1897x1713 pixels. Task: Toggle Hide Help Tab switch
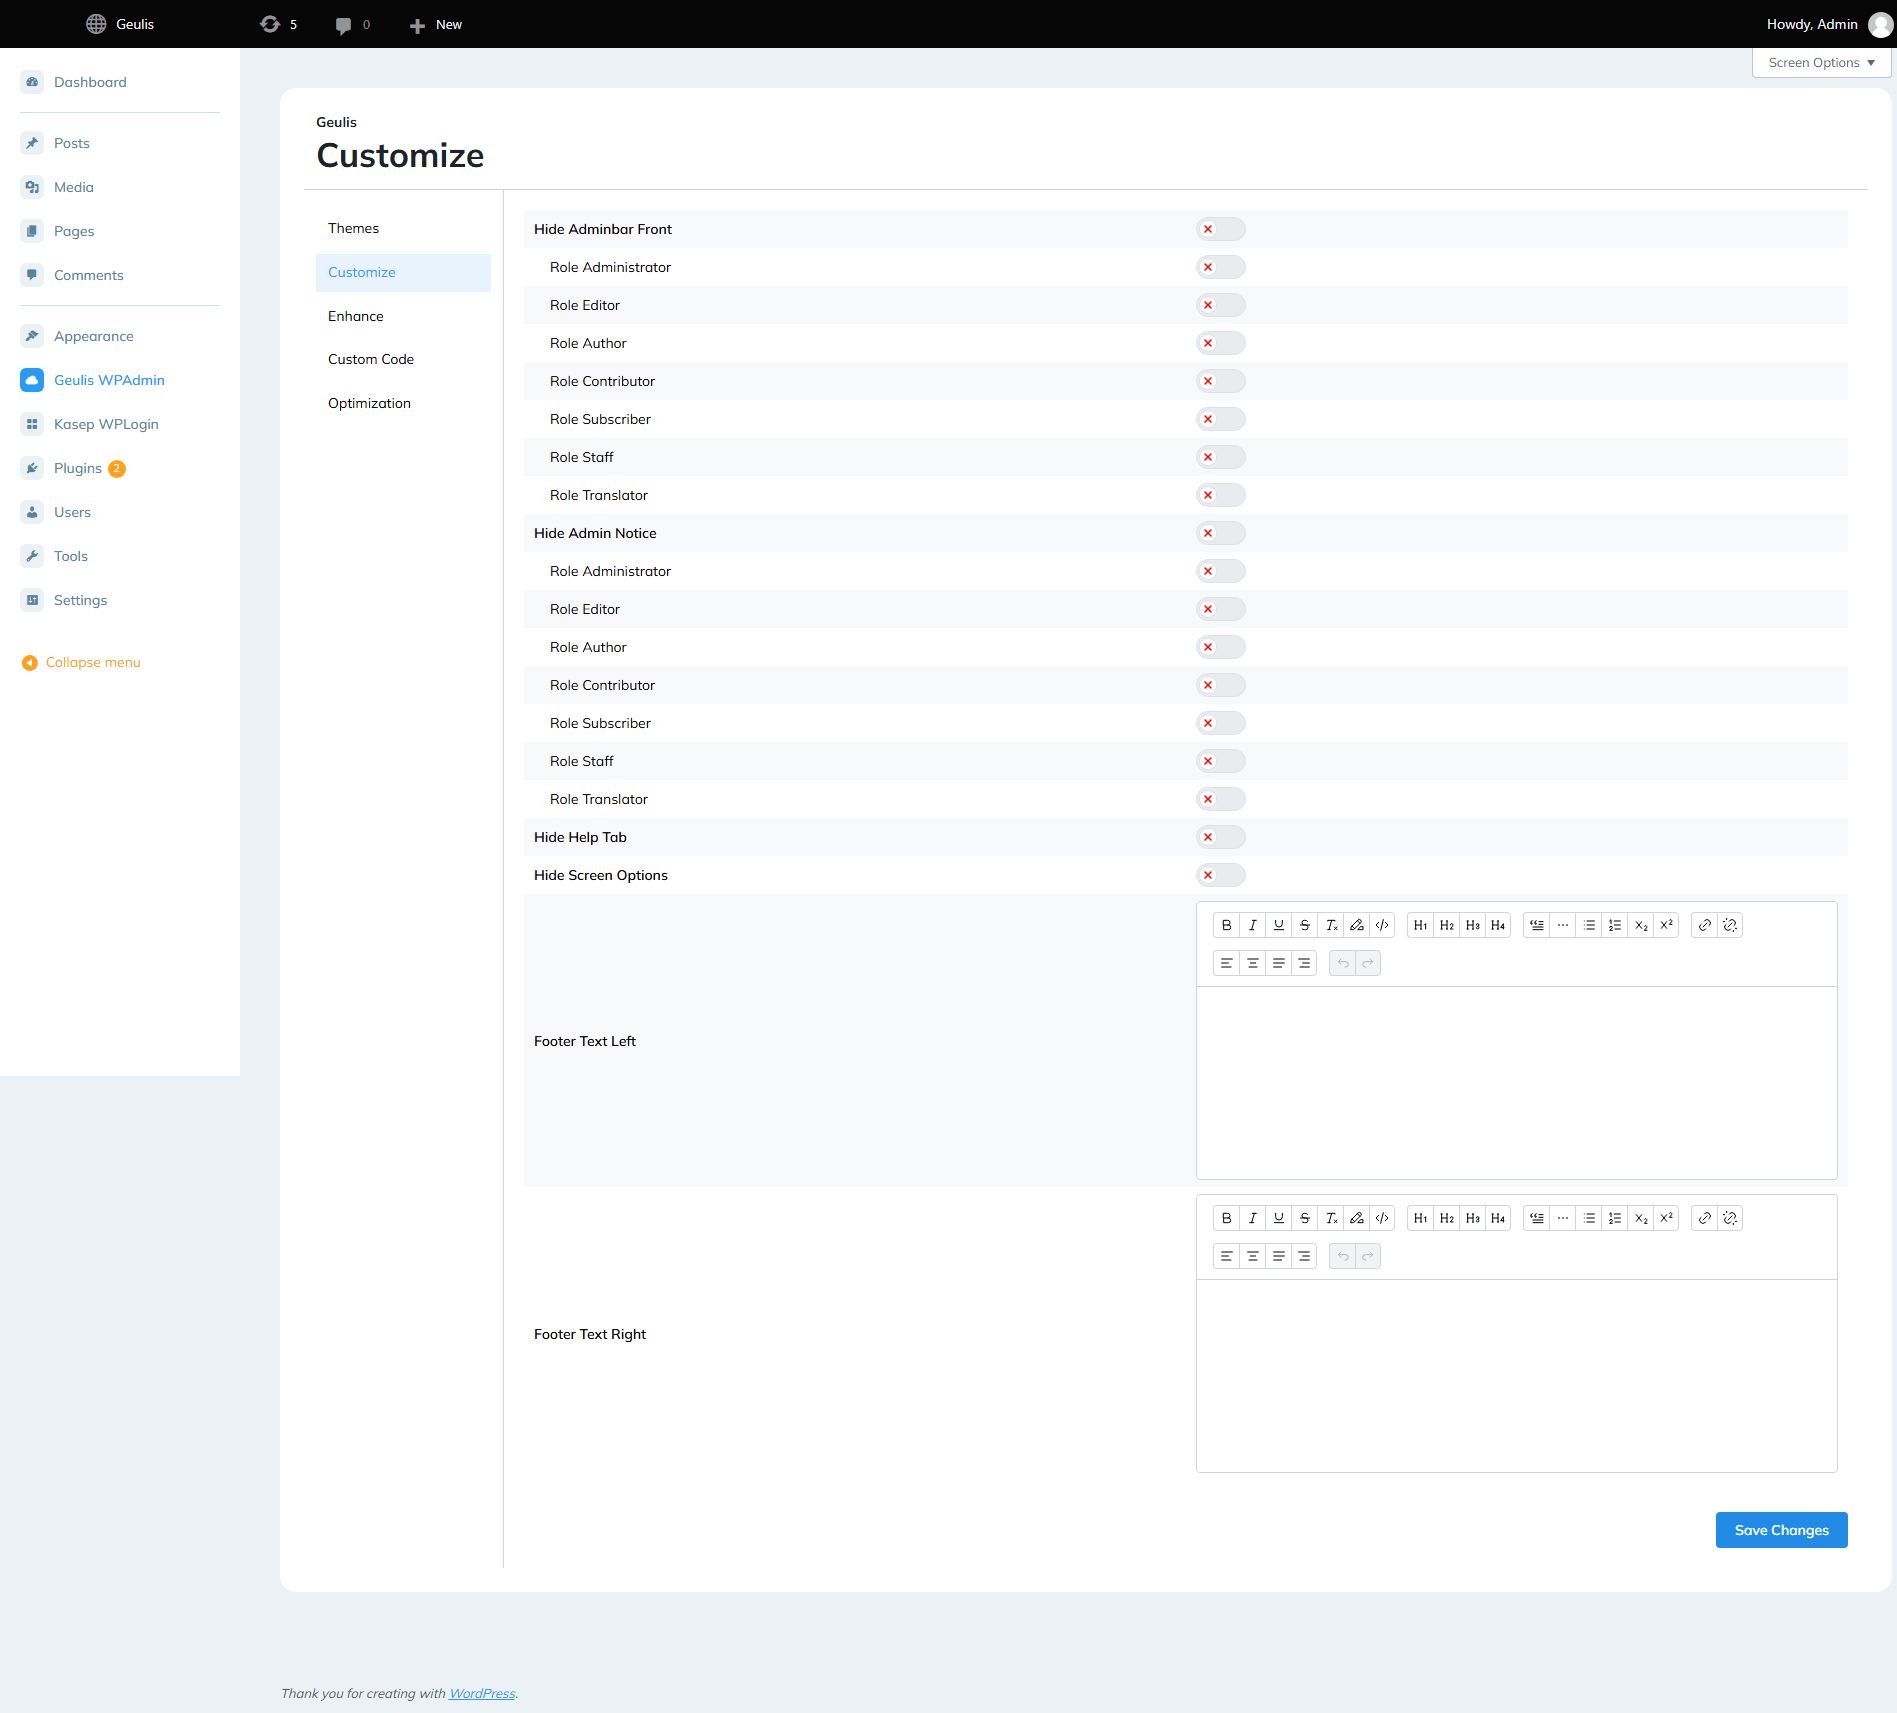tap(1220, 837)
